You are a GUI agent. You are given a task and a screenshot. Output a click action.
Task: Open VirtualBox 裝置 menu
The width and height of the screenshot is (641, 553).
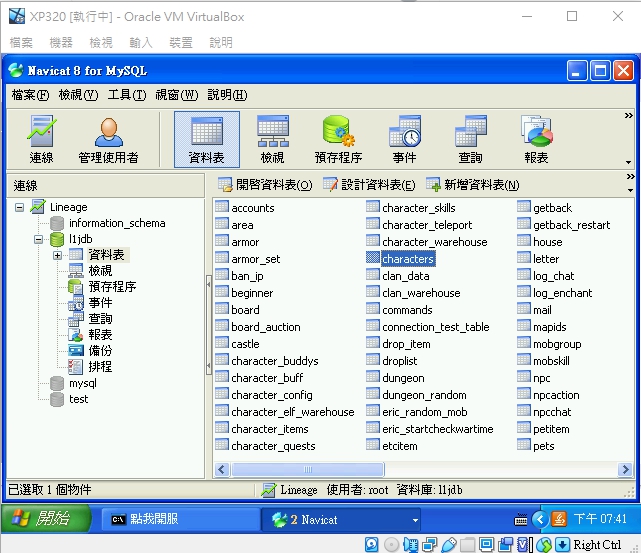click(181, 42)
